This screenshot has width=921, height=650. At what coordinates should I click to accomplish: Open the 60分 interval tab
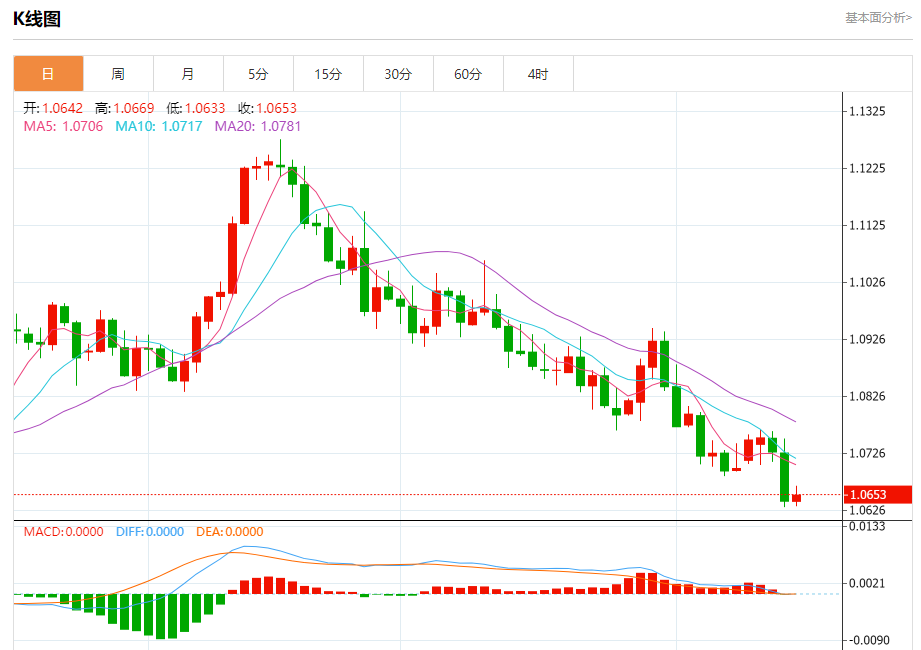(468, 74)
